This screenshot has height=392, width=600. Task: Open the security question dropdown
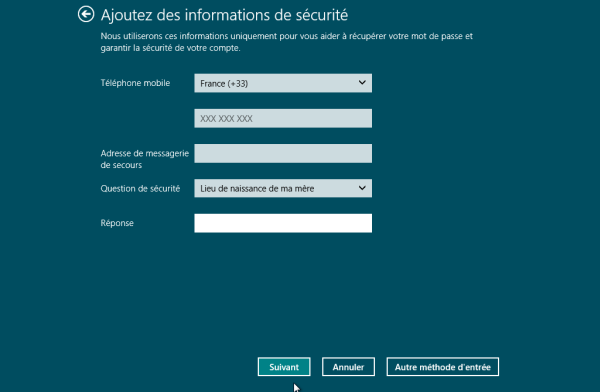(283, 188)
